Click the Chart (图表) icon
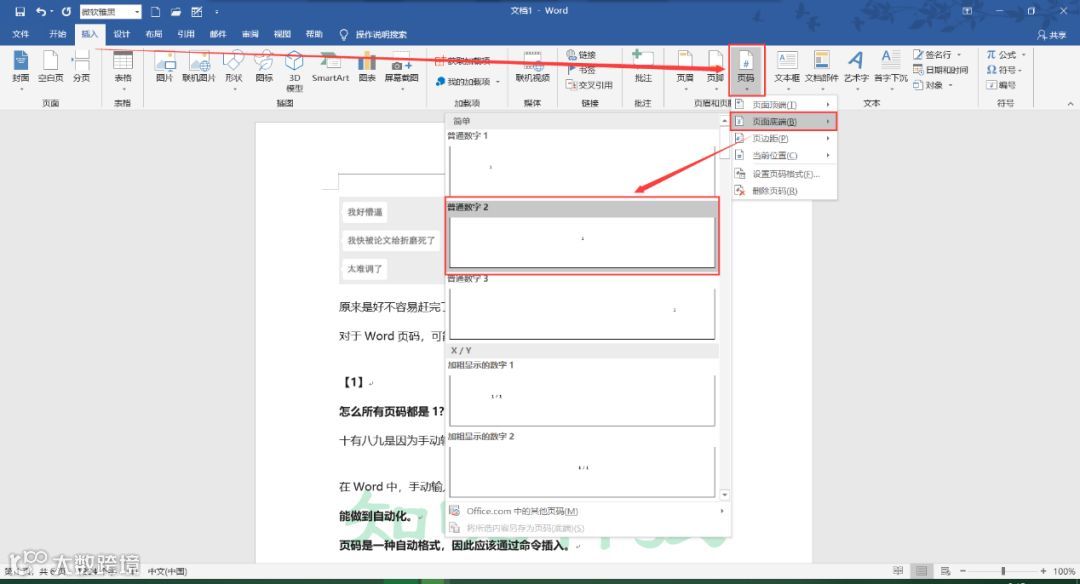 [367, 67]
